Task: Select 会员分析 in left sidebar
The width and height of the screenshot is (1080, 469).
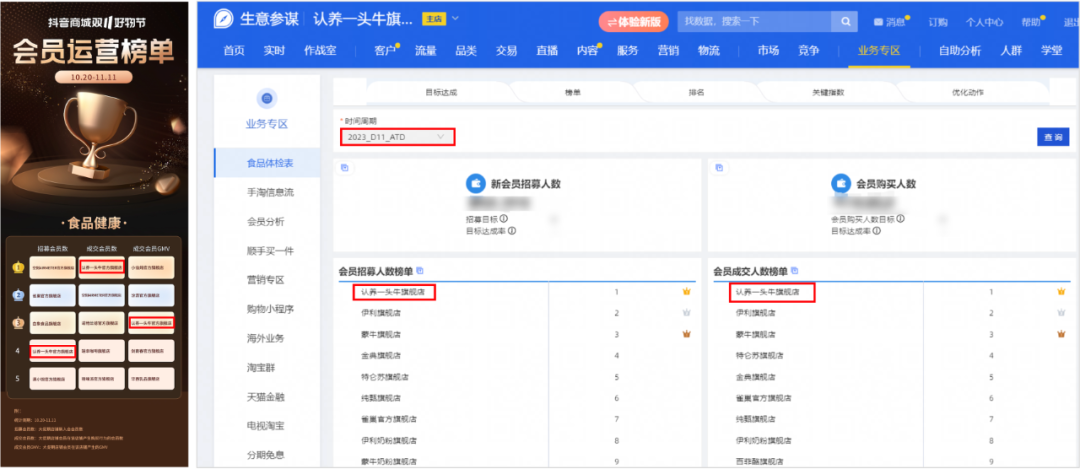Action: (266, 222)
